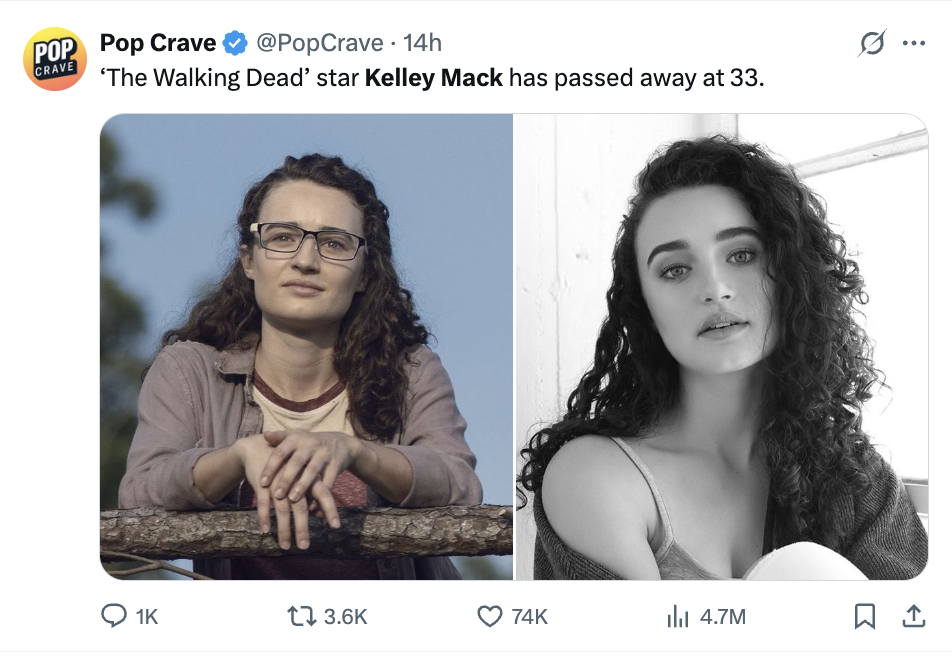Click the tweet text about Kelley Mack
This screenshot has height=656, width=952.
(432, 77)
